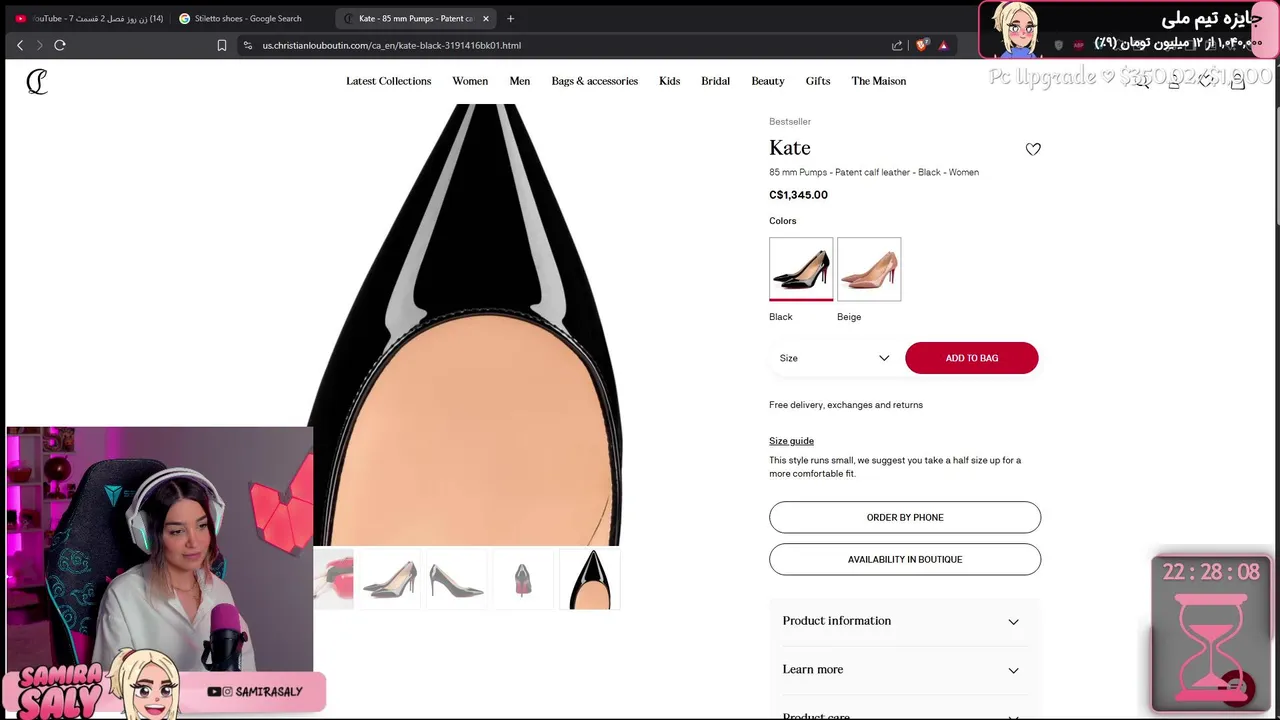Viewport: 1280px width, 720px height.
Task: Open the Bridal menu
Action: click(x=715, y=81)
